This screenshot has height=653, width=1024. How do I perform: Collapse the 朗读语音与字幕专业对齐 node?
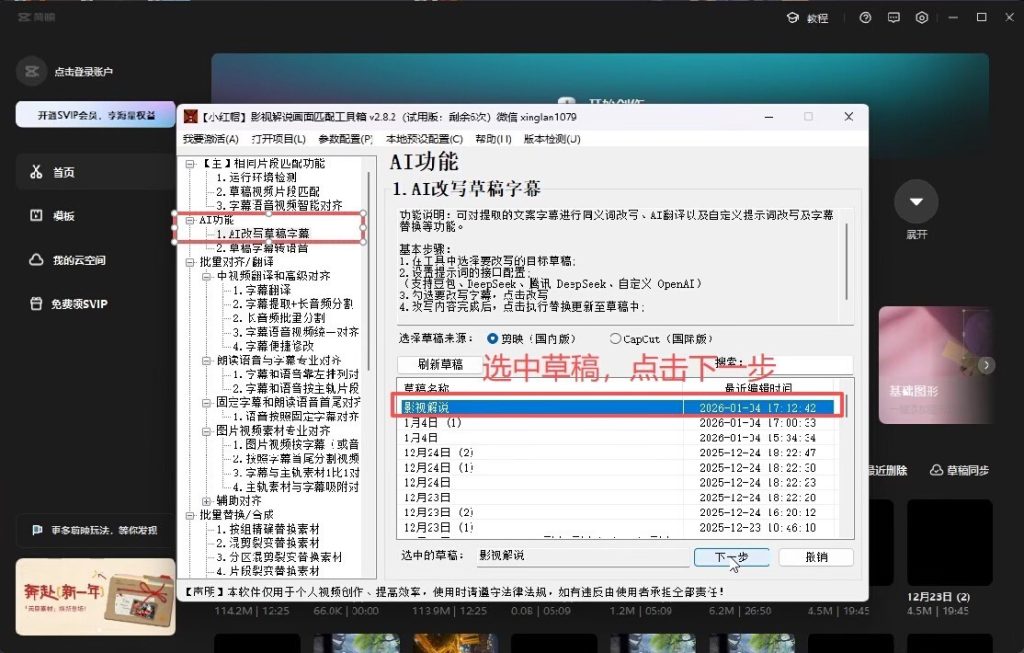tap(206, 360)
